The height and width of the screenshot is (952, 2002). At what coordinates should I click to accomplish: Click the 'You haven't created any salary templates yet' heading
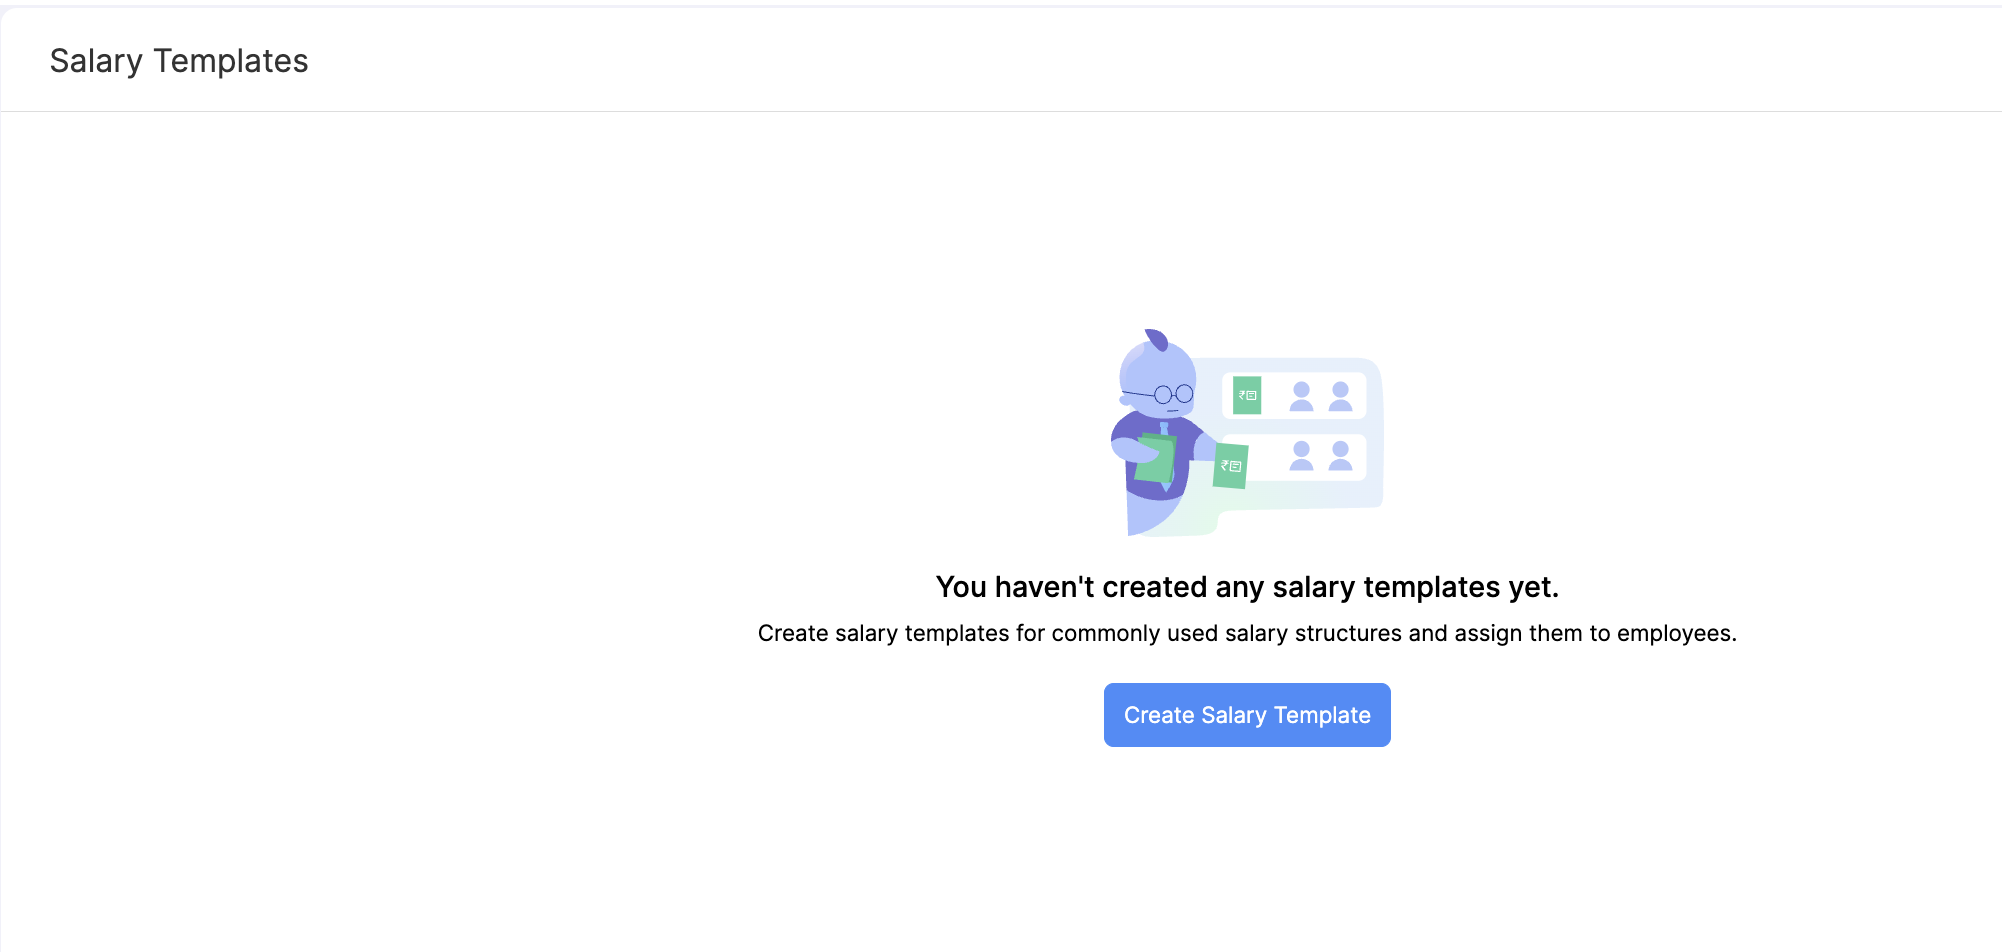tap(1246, 587)
